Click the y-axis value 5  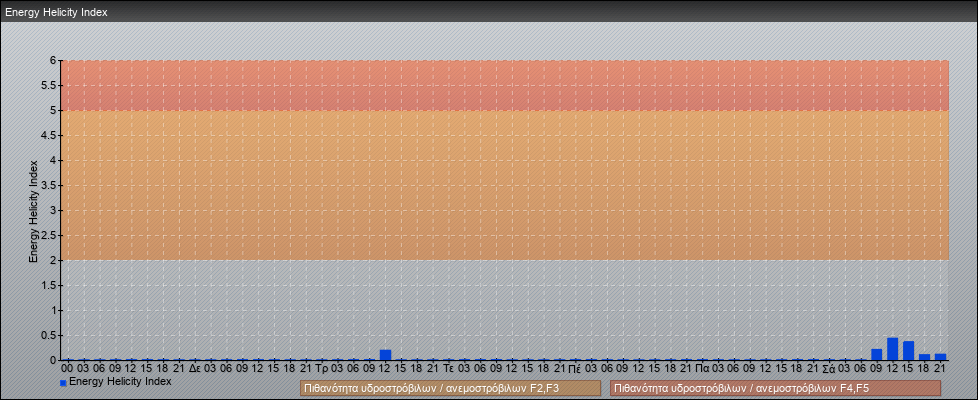(53, 110)
